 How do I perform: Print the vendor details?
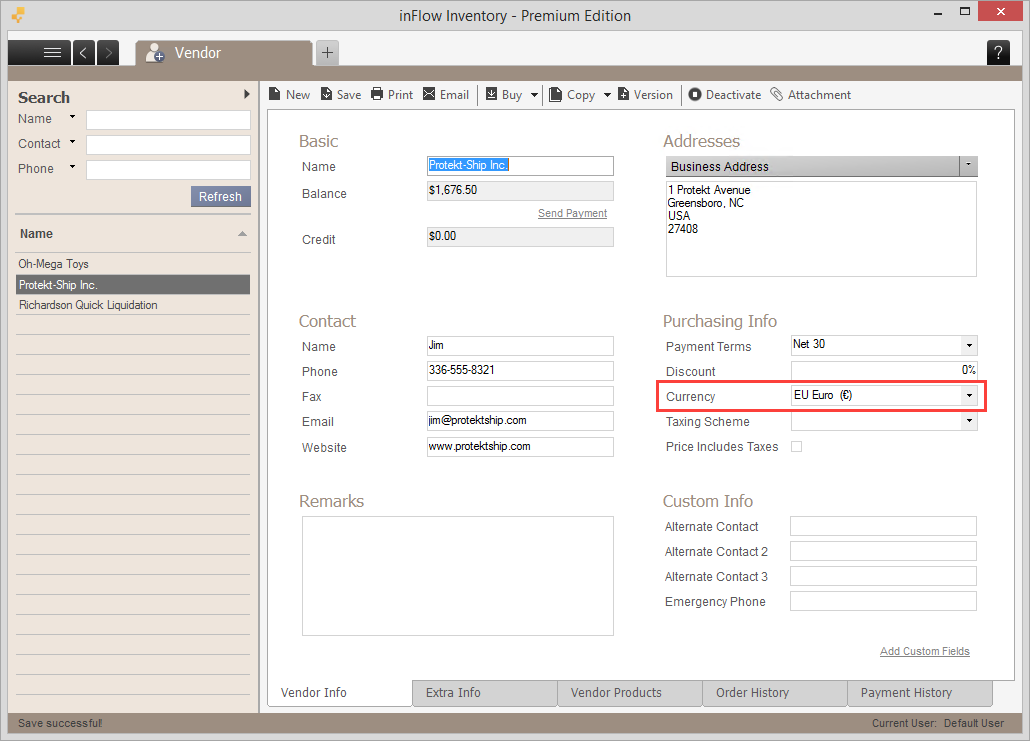[392, 95]
